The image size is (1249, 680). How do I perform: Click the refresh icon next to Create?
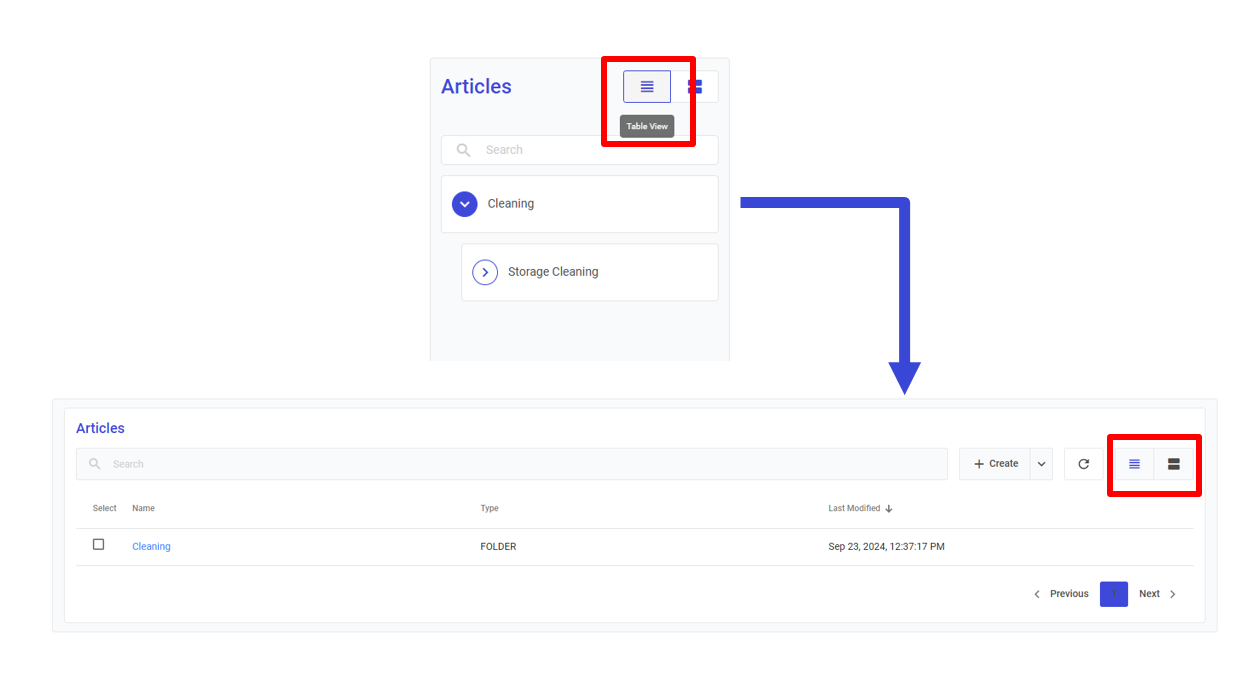pyautogui.click(x=1083, y=464)
